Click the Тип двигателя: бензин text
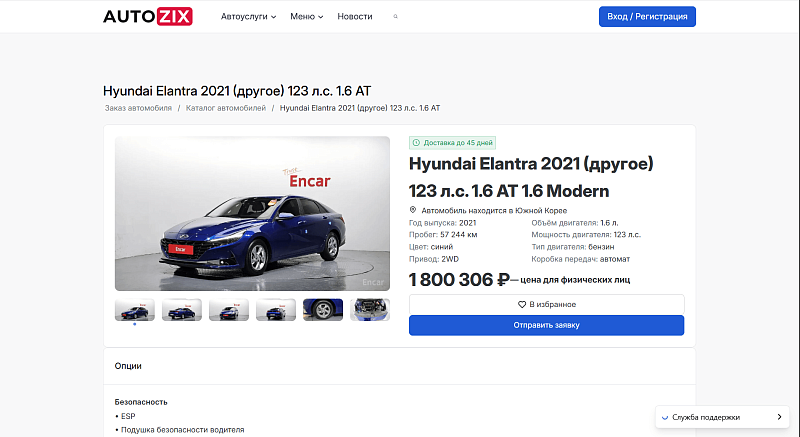The width and height of the screenshot is (800, 437). [x=572, y=247]
